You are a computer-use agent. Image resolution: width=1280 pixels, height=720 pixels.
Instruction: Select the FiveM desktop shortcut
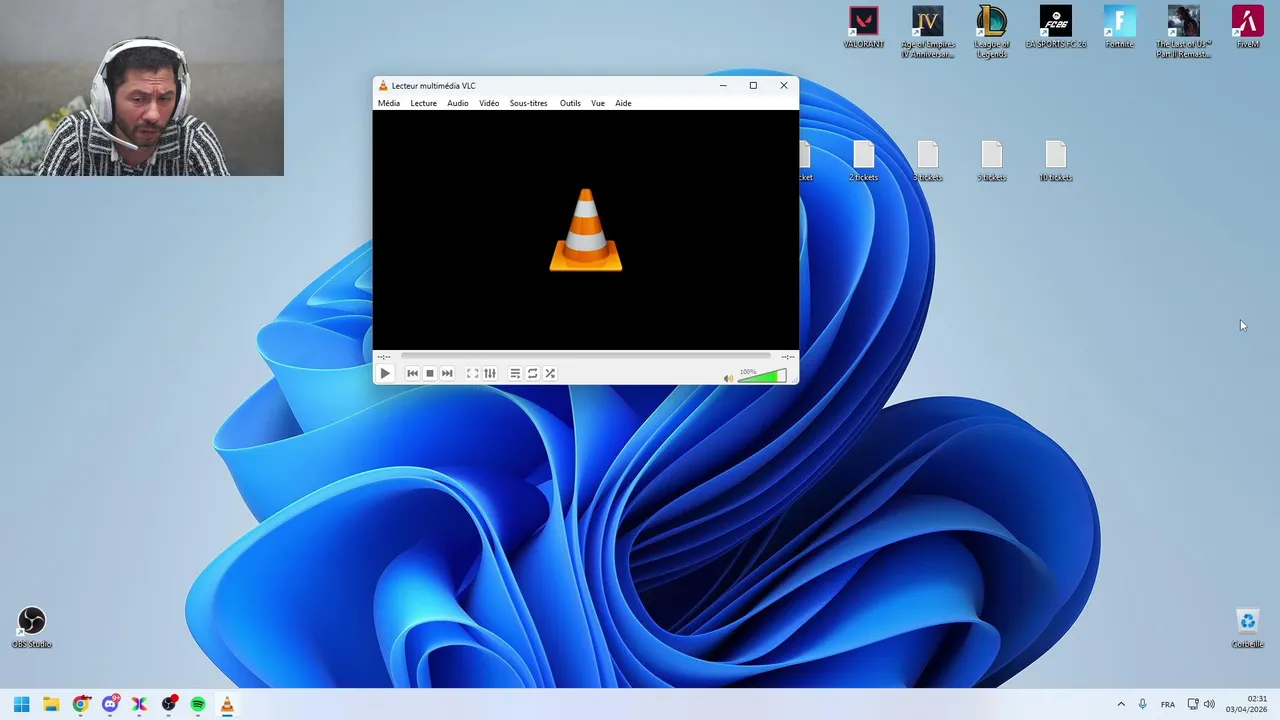[x=1248, y=28]
